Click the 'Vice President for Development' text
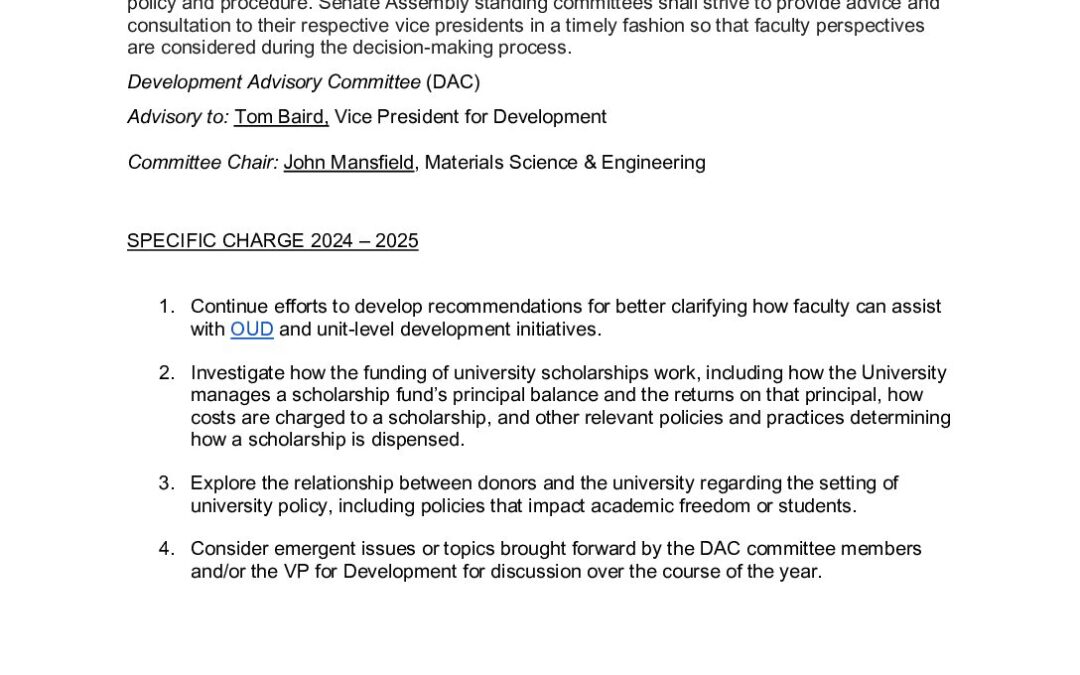 [x=470, y=117]
